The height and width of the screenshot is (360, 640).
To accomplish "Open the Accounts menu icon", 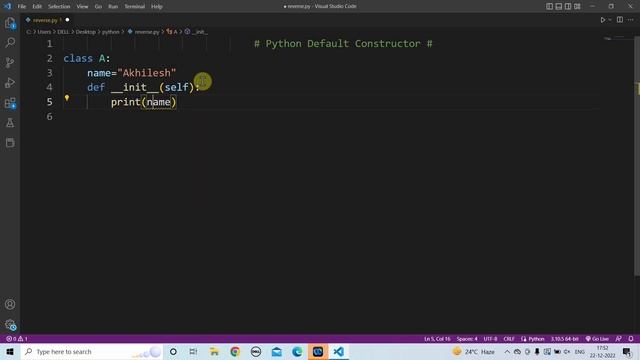I will tap(10, 304).
